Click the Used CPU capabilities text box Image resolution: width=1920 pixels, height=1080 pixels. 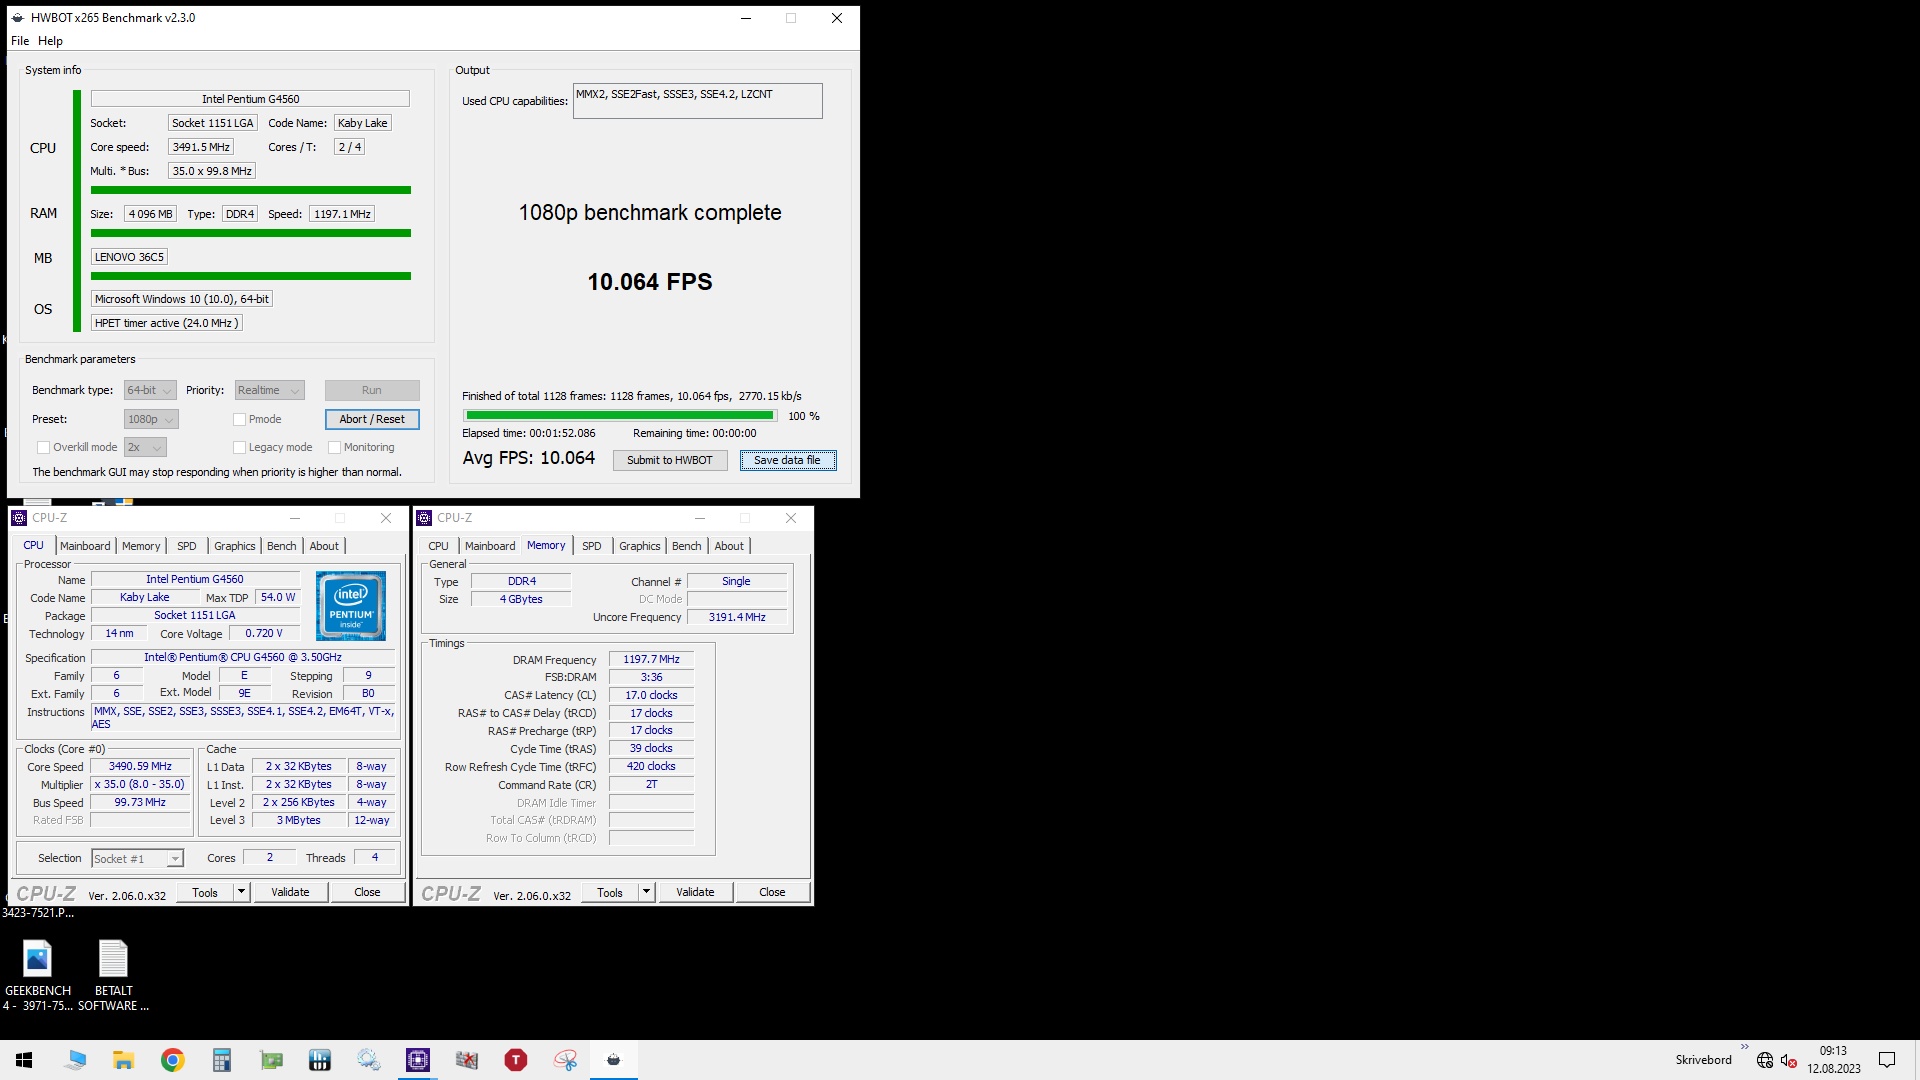tap(697, 101)
